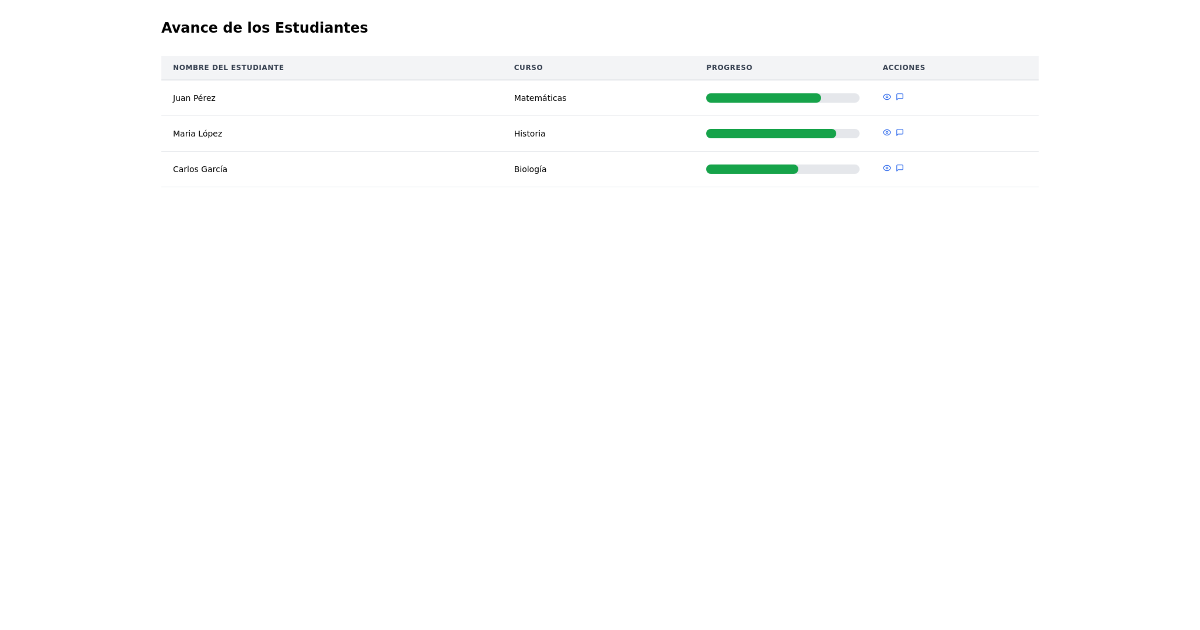
Task: Click Maria López's progress bar
Action: (x=782, y=132)
